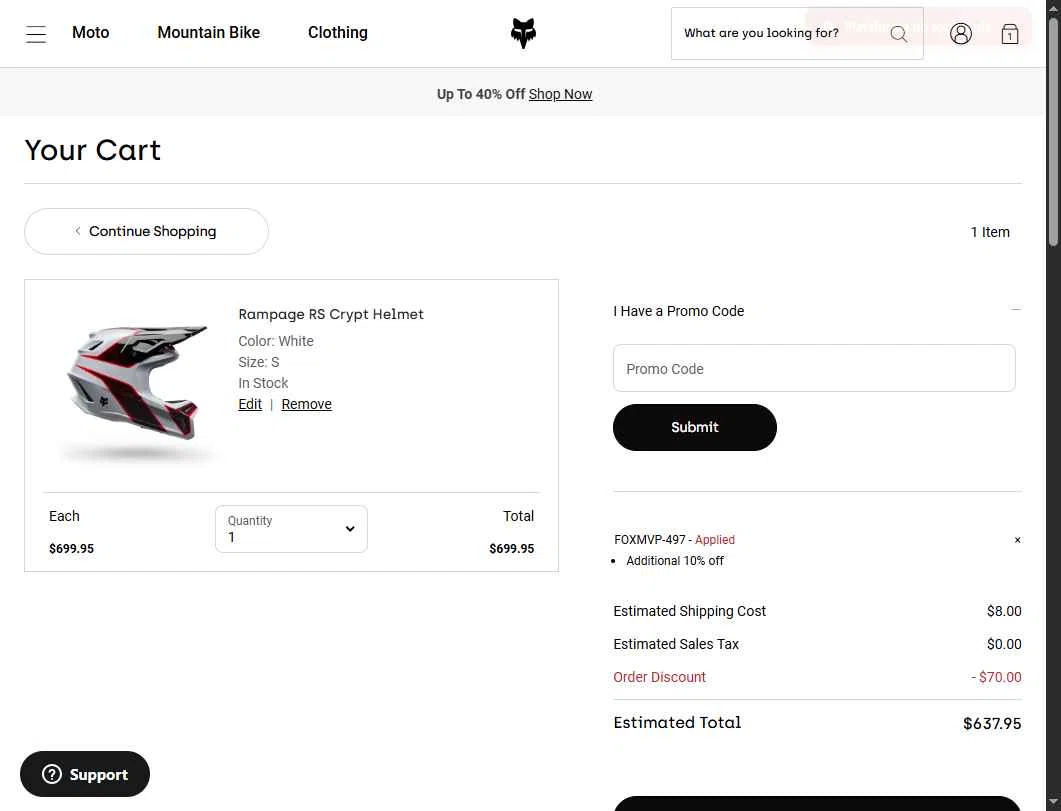Click the Support help icon button
The image size is (1061, 811).
[85, 774]
